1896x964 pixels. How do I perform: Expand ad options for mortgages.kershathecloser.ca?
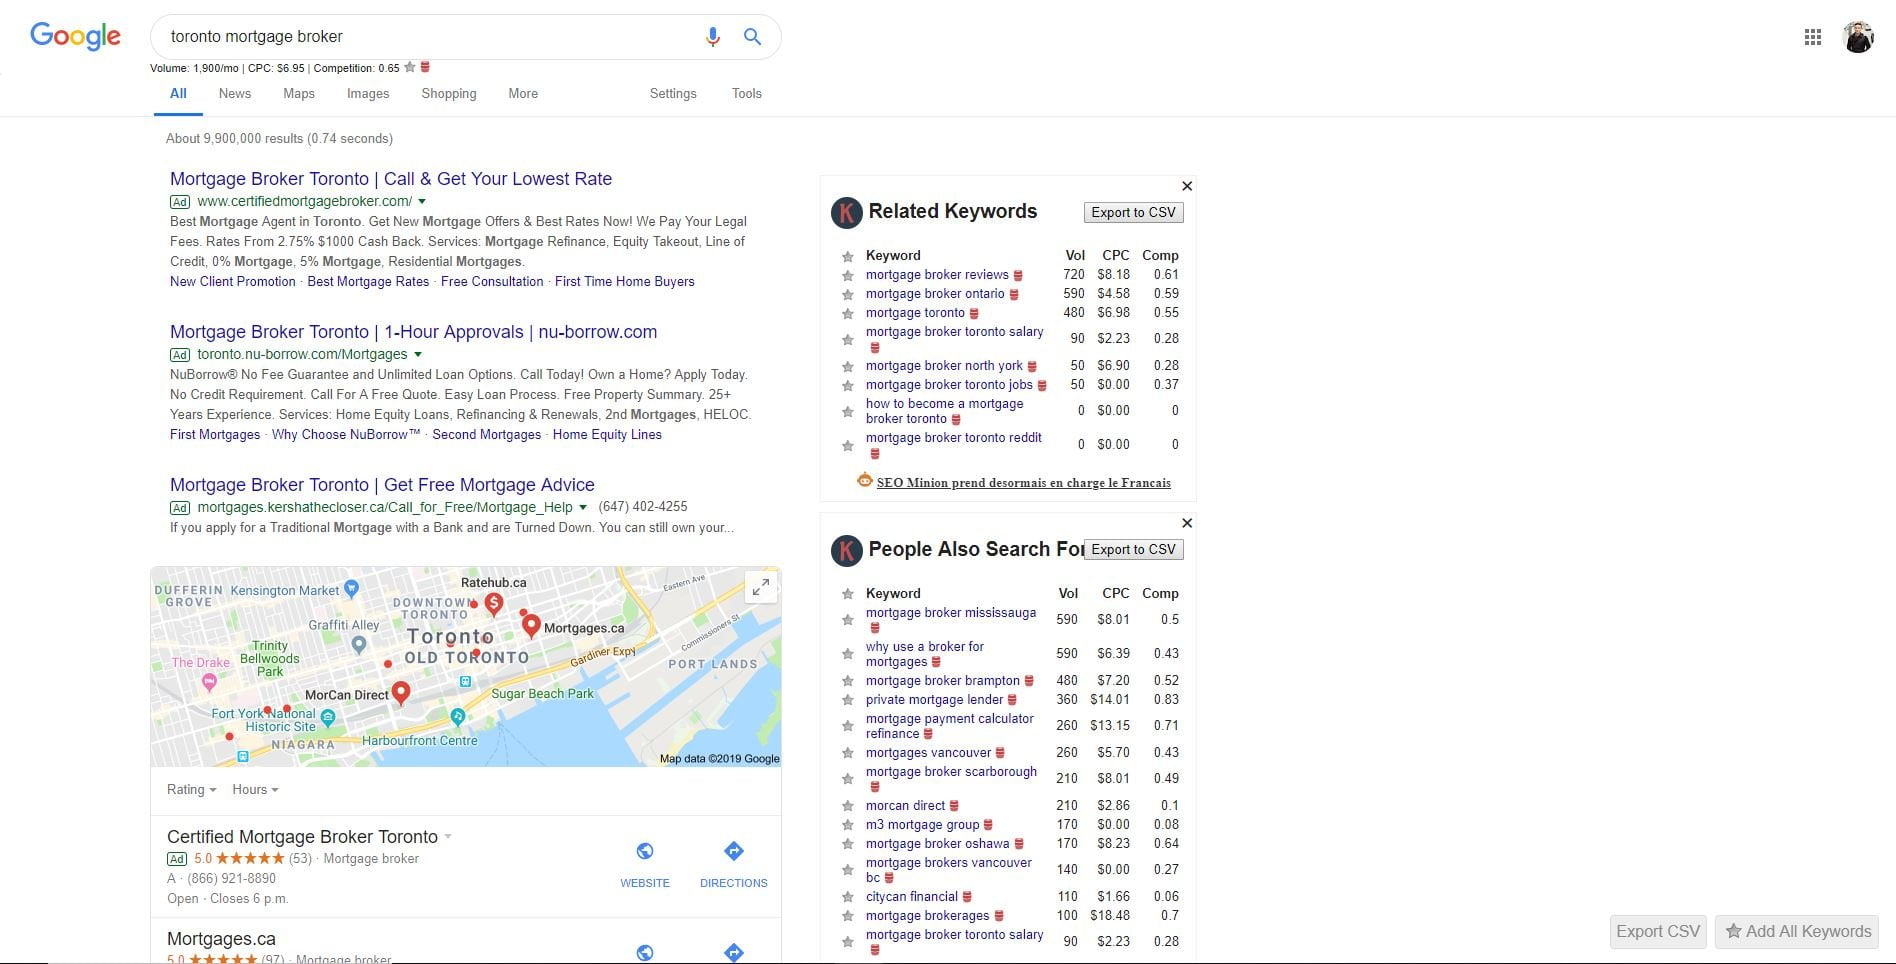pyautogui.click(x=583, y=507)
